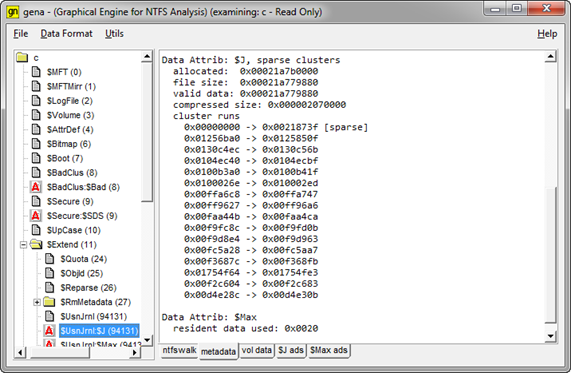Click the file icon beside $AttrDef (4)
The width and height of the screenshot is (571, 373).
(x=36, y=129)
